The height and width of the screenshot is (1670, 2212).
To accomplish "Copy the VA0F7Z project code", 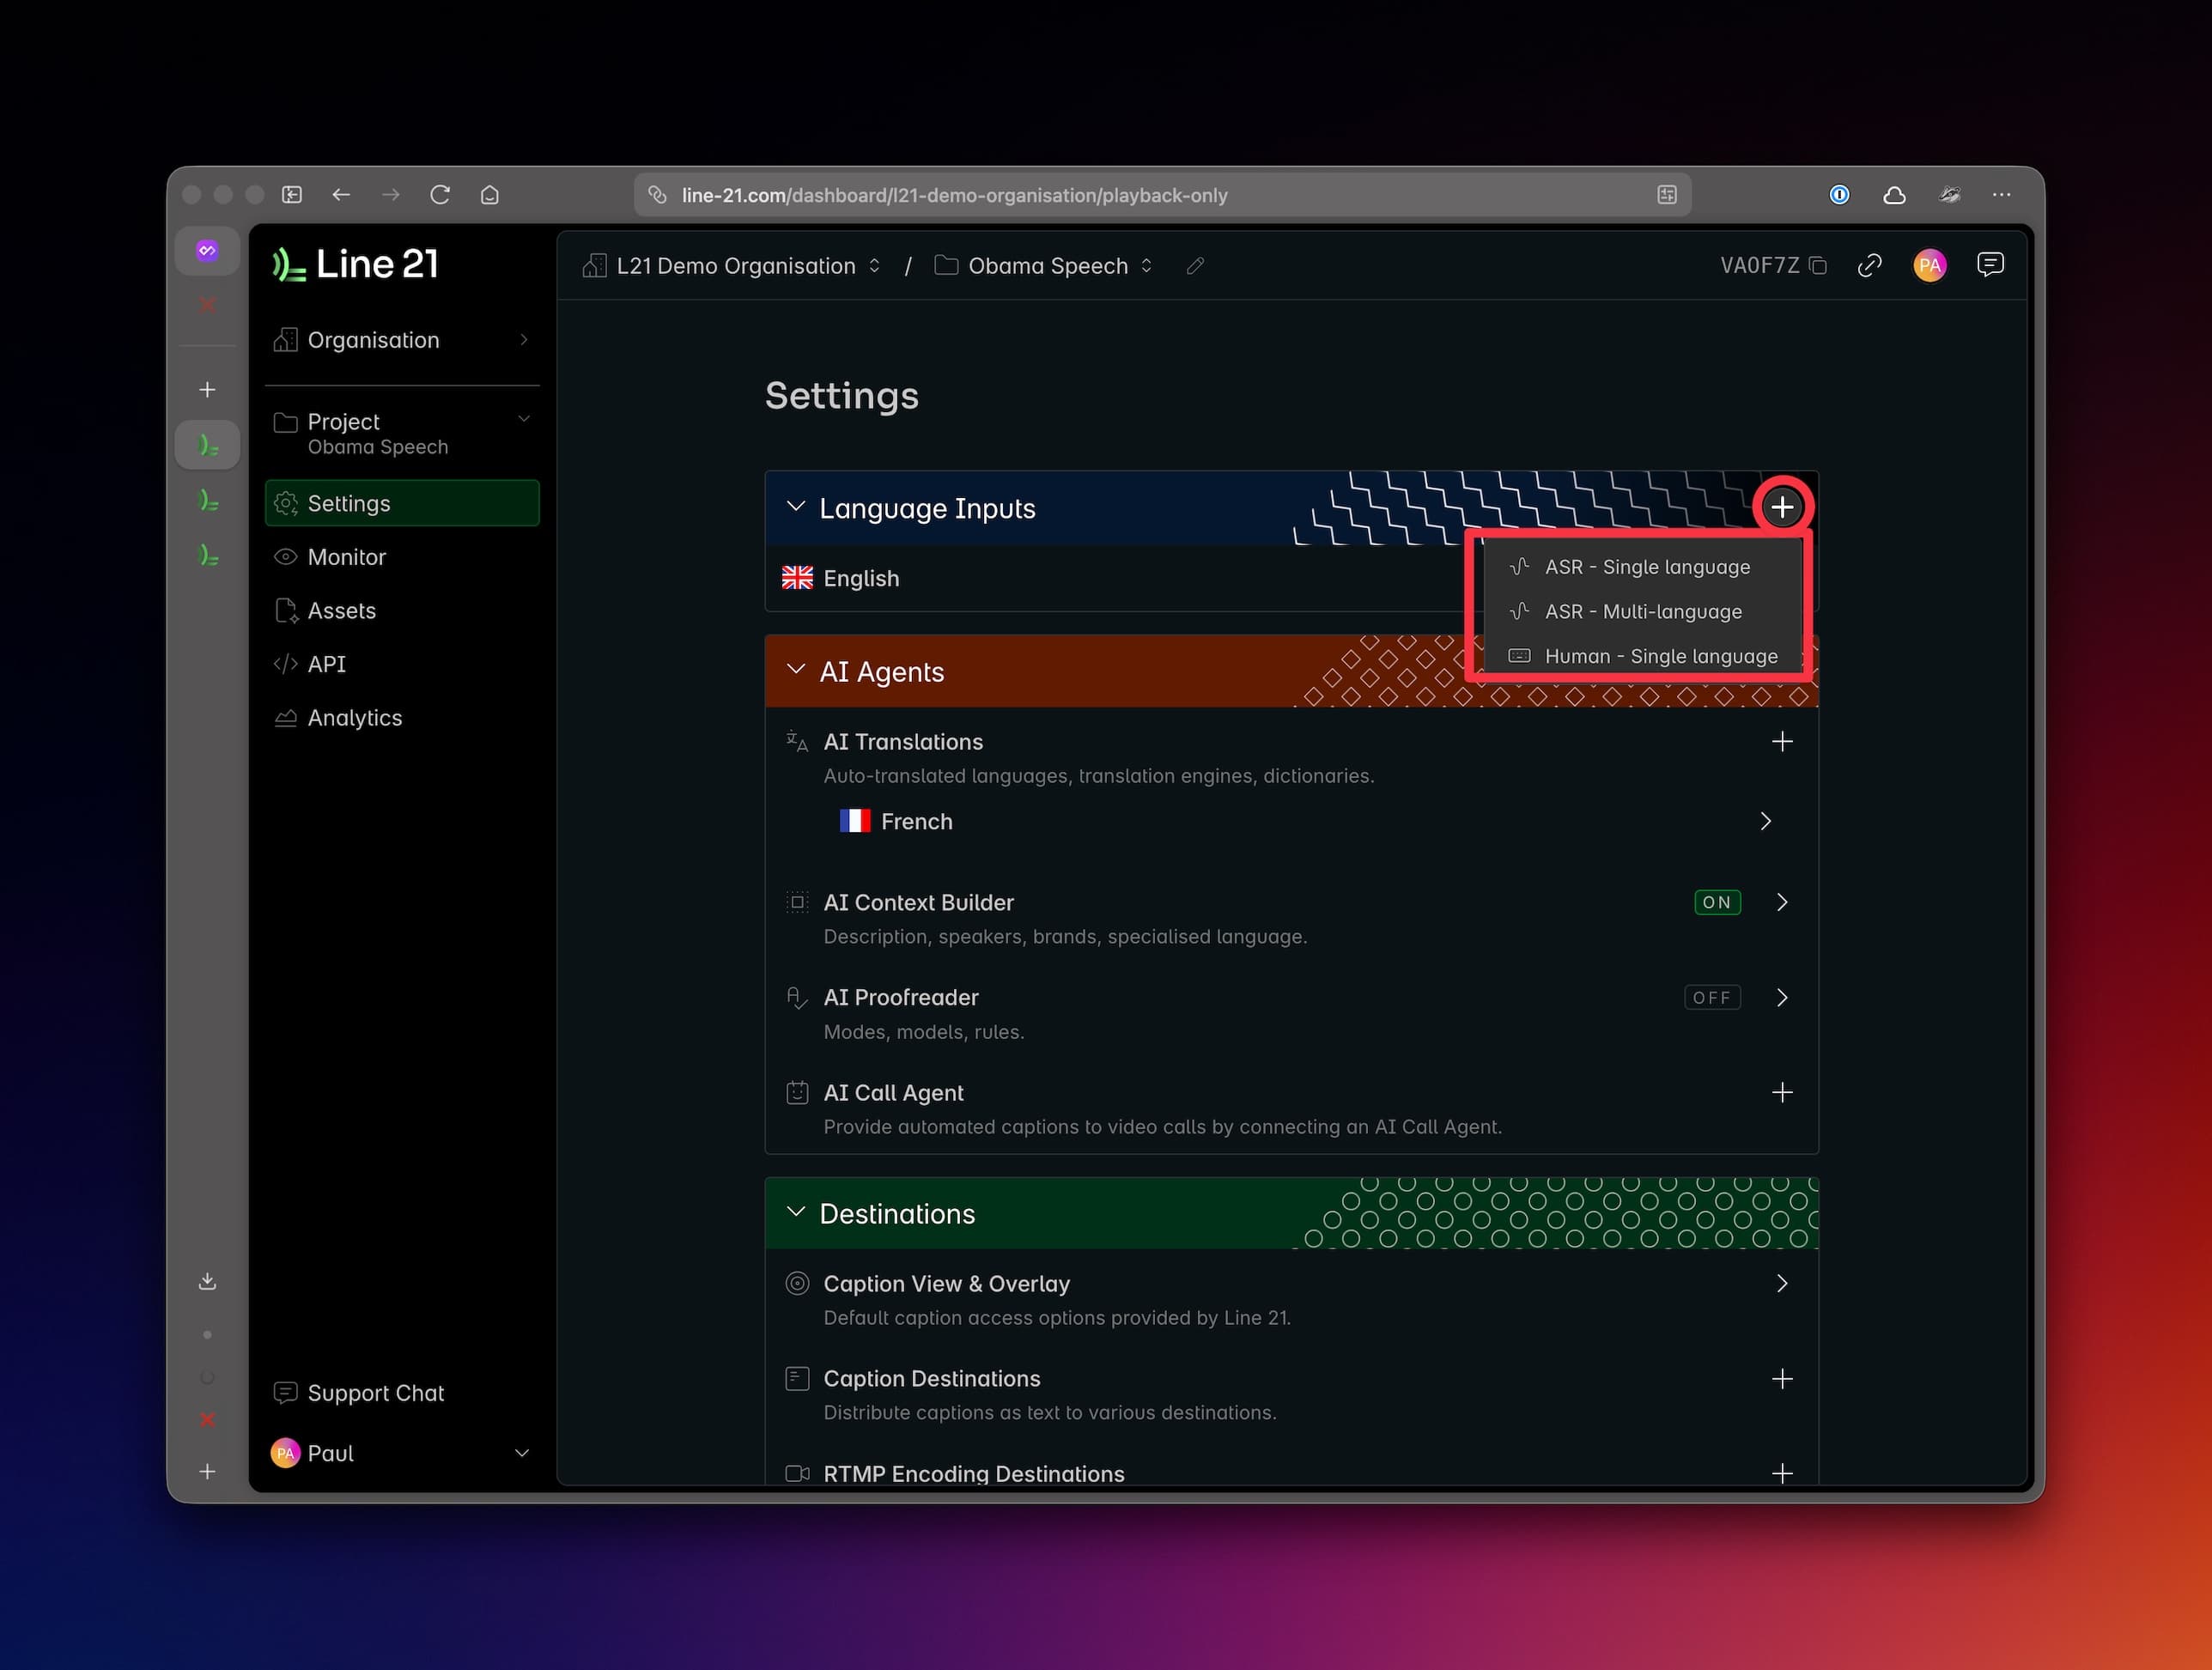I will coord(1820,265).
